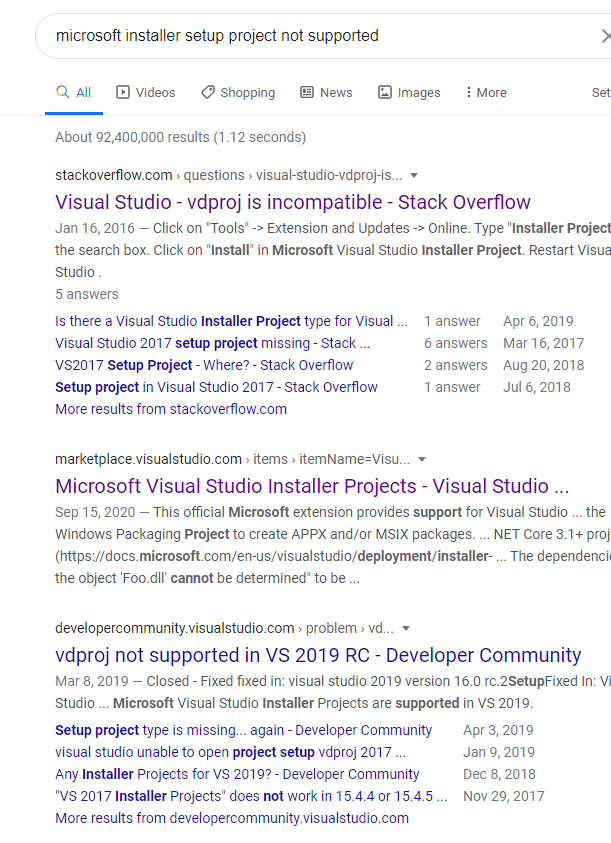This screenshot has width=611, height=843.
Task: Open 'Setup project type is missing... again' link
Action: coord(243,730)
